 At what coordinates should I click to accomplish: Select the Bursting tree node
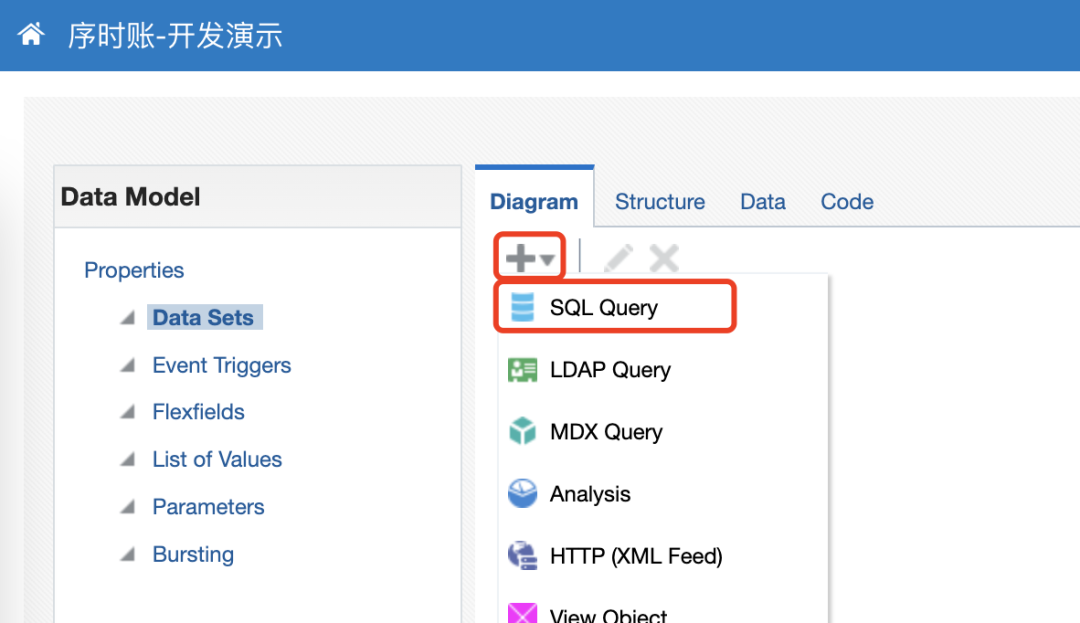point(193,554)
